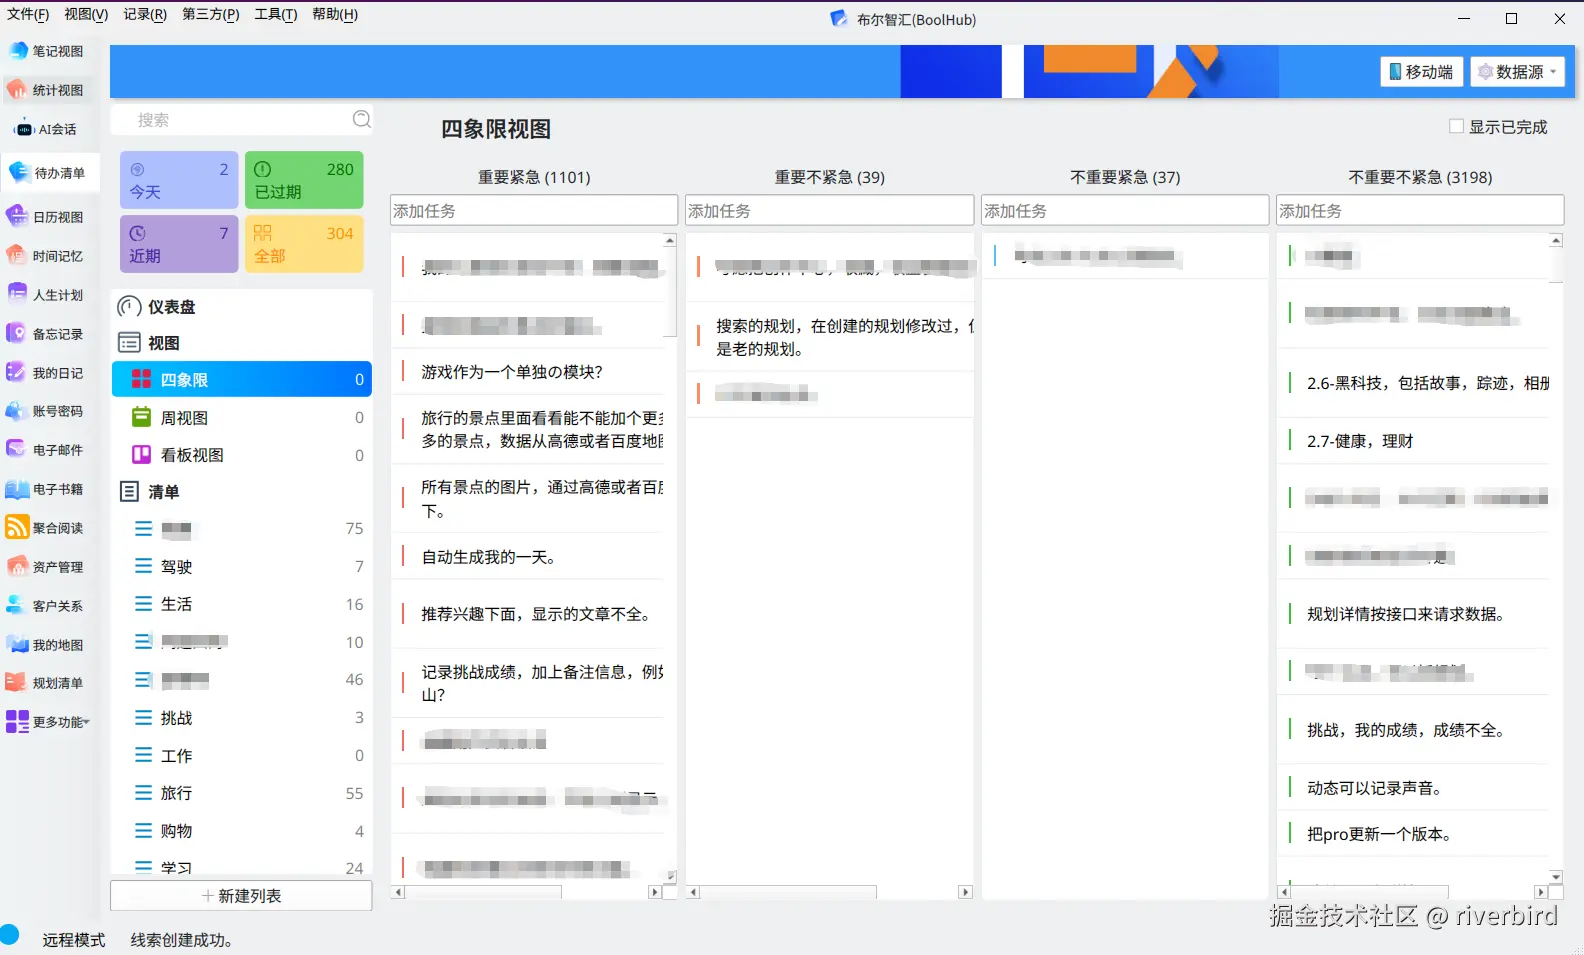
Task: Open the 时间记忆 sidebar icon
Action: pyautogui.click(x=18, y=256)
